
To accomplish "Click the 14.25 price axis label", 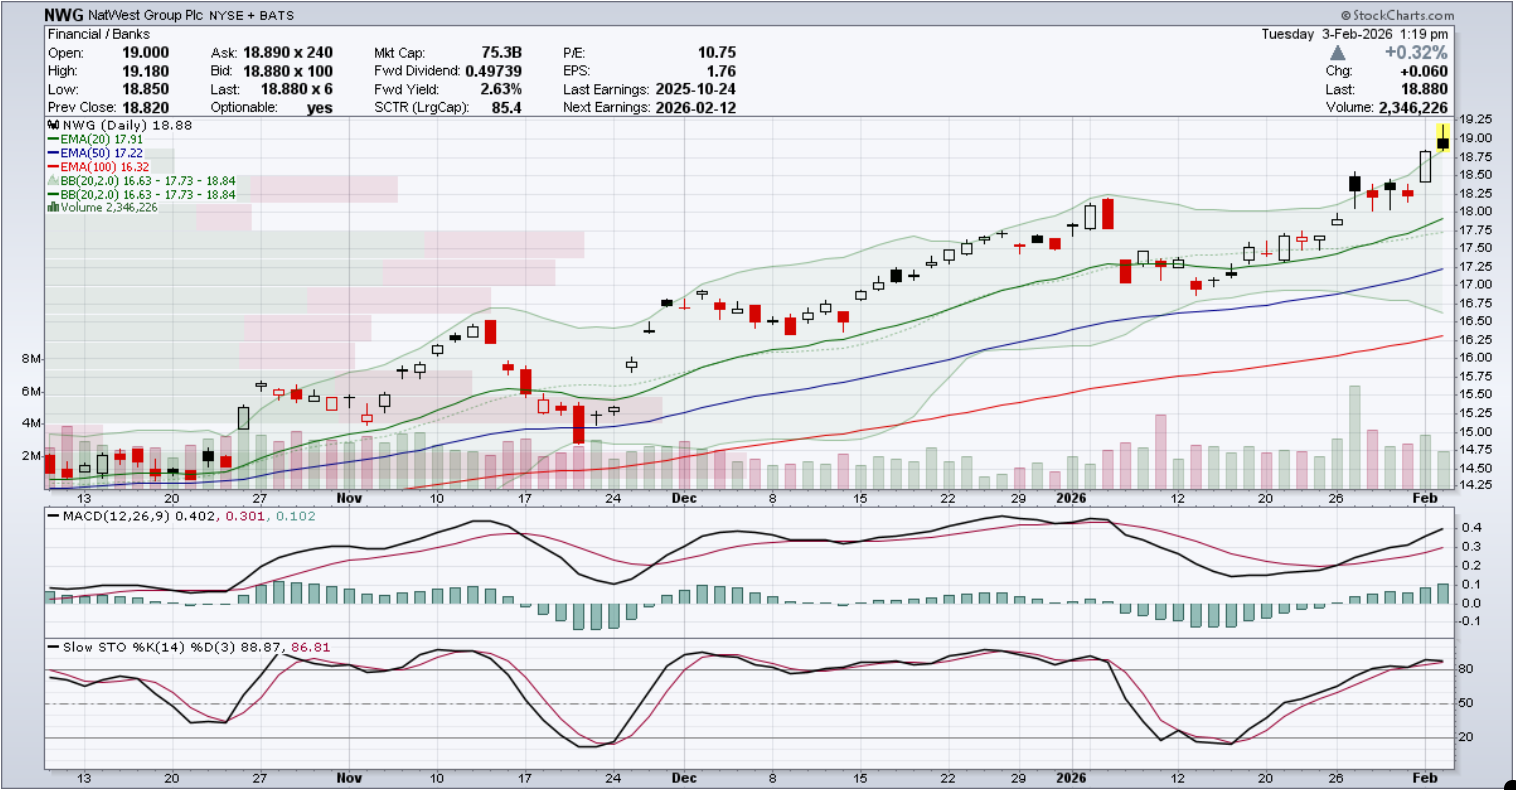I will pyautogui.click(x=1474, y=486).
